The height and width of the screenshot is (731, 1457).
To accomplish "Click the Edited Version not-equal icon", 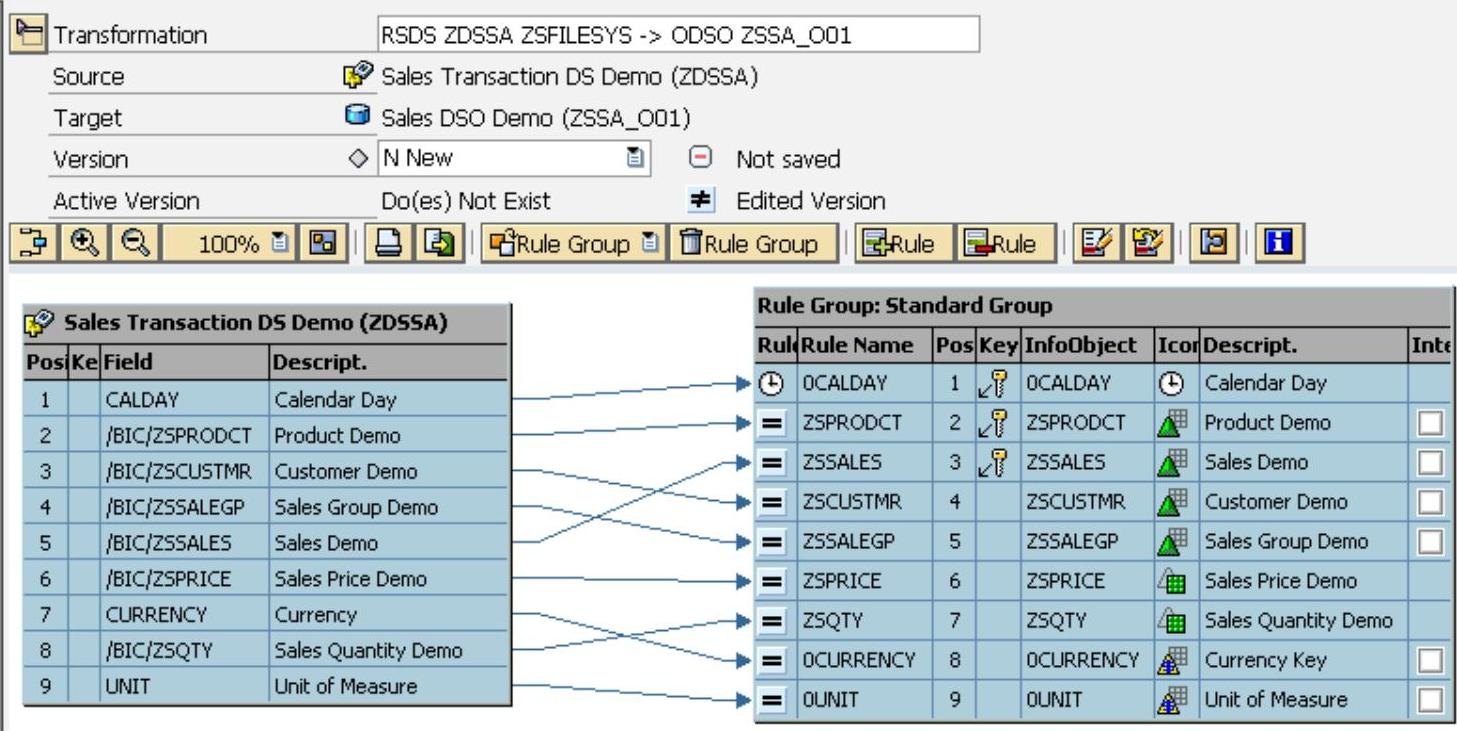I will 701,200.
